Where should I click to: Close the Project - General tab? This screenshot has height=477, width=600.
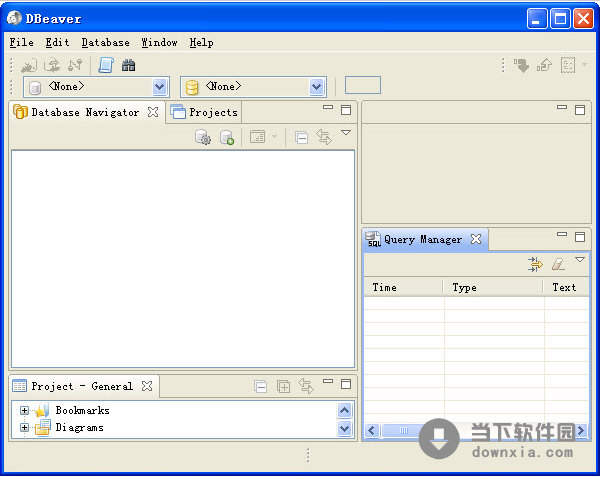[x=147, y=386]
